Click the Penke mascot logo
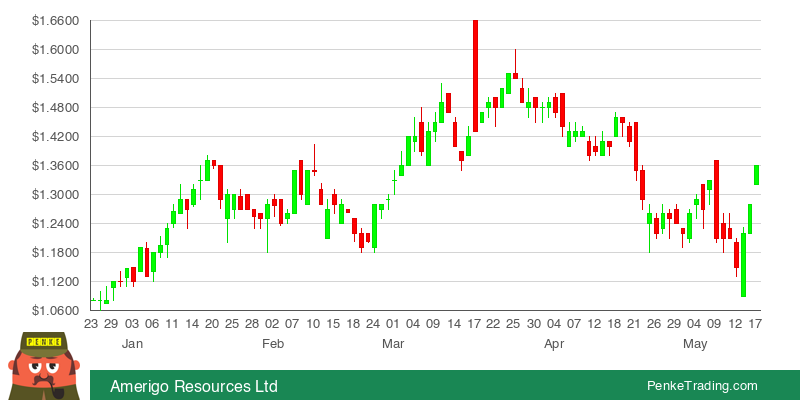The height and width of the screenshot is (400, 800). click(x=44, y=366)
